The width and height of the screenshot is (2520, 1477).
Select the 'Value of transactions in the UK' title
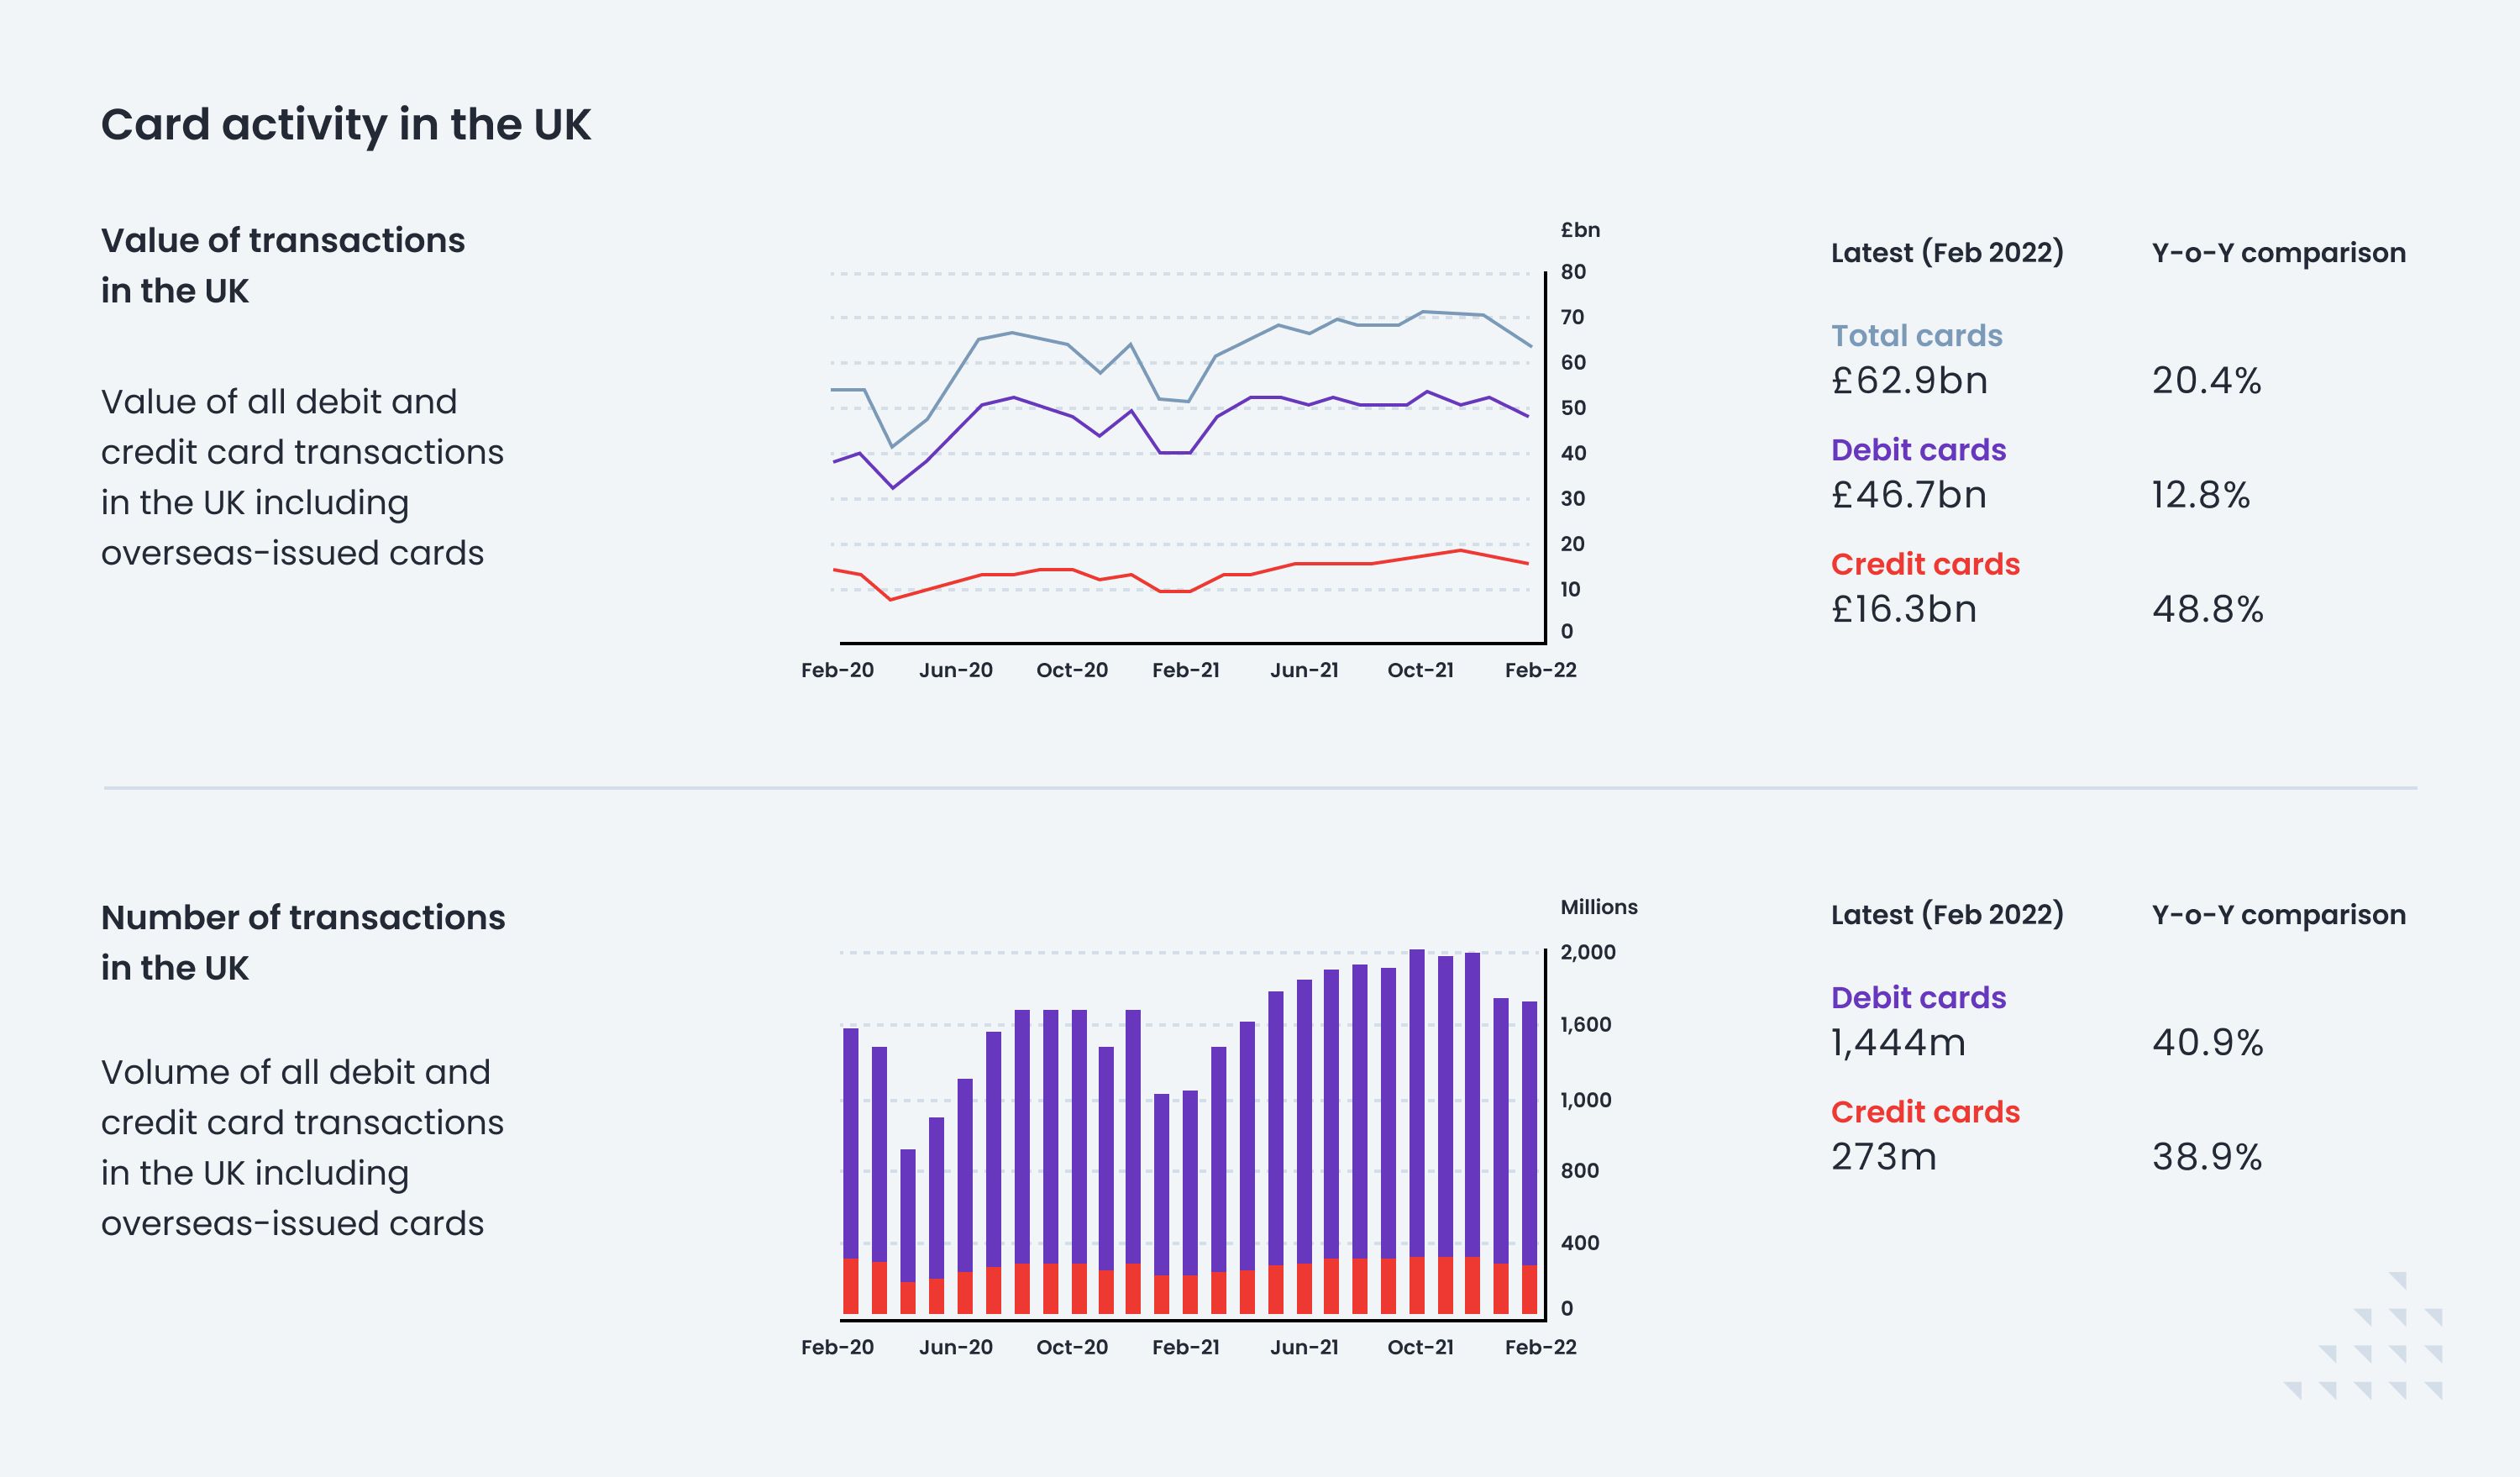pos(283,265)
